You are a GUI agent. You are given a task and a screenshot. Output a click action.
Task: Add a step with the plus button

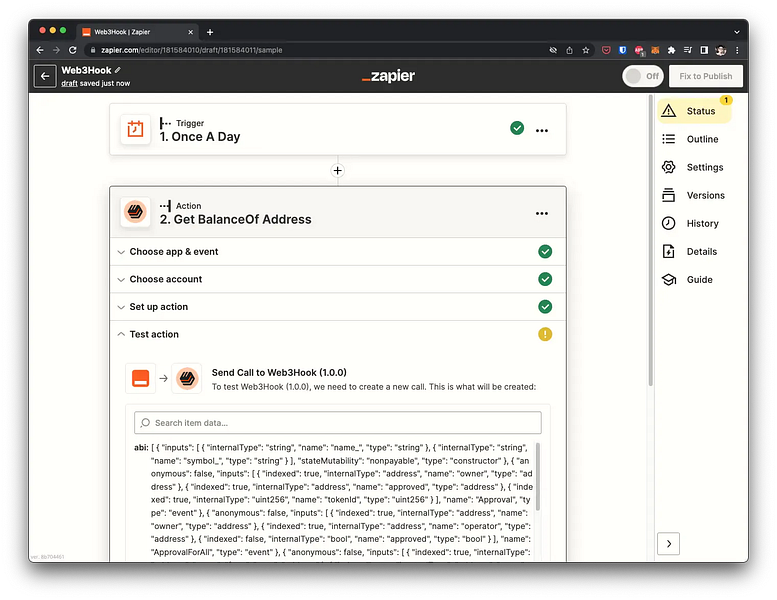tap(337, 170)
